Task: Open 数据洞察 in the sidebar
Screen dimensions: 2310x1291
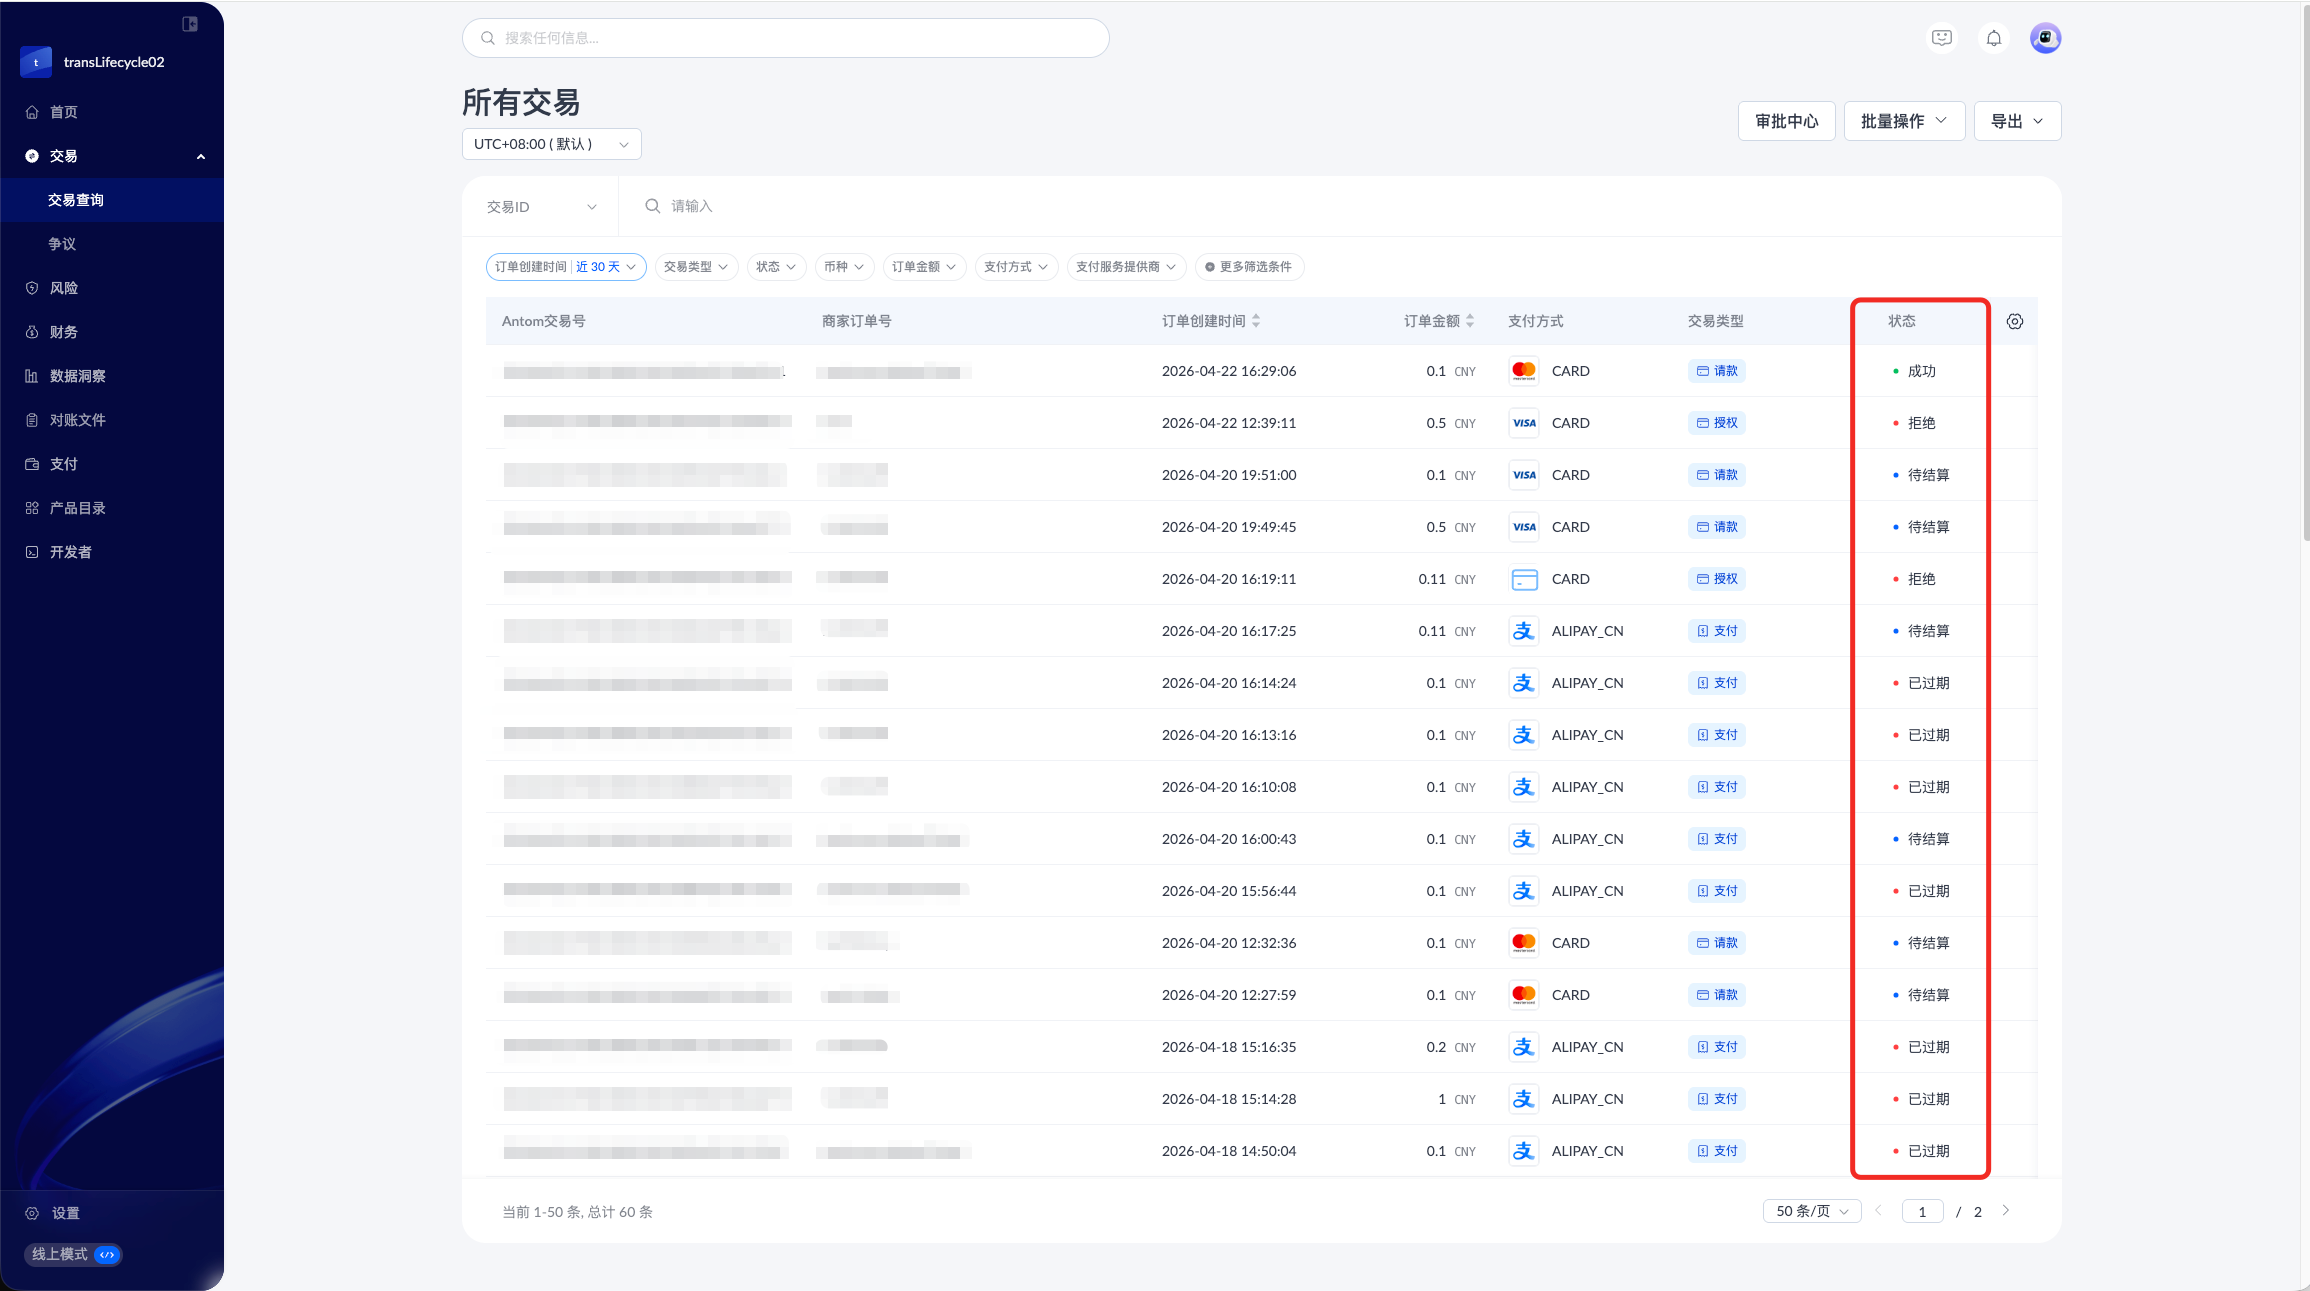Action: click(x=77, y=376)
